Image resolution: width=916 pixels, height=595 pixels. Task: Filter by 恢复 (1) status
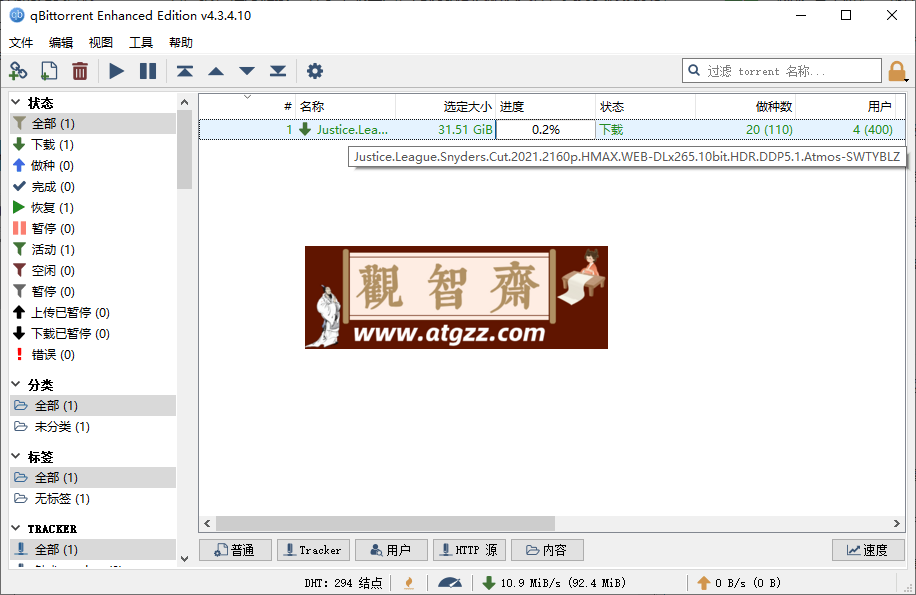tap(93, 207)
